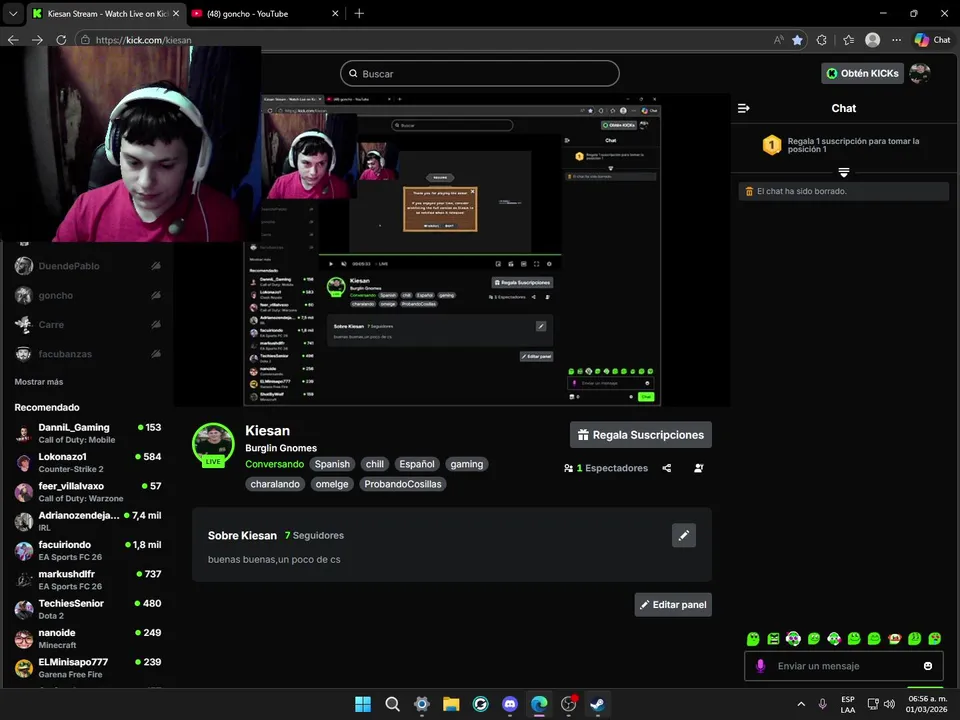Close the goncho - YouTube tab

335,13
